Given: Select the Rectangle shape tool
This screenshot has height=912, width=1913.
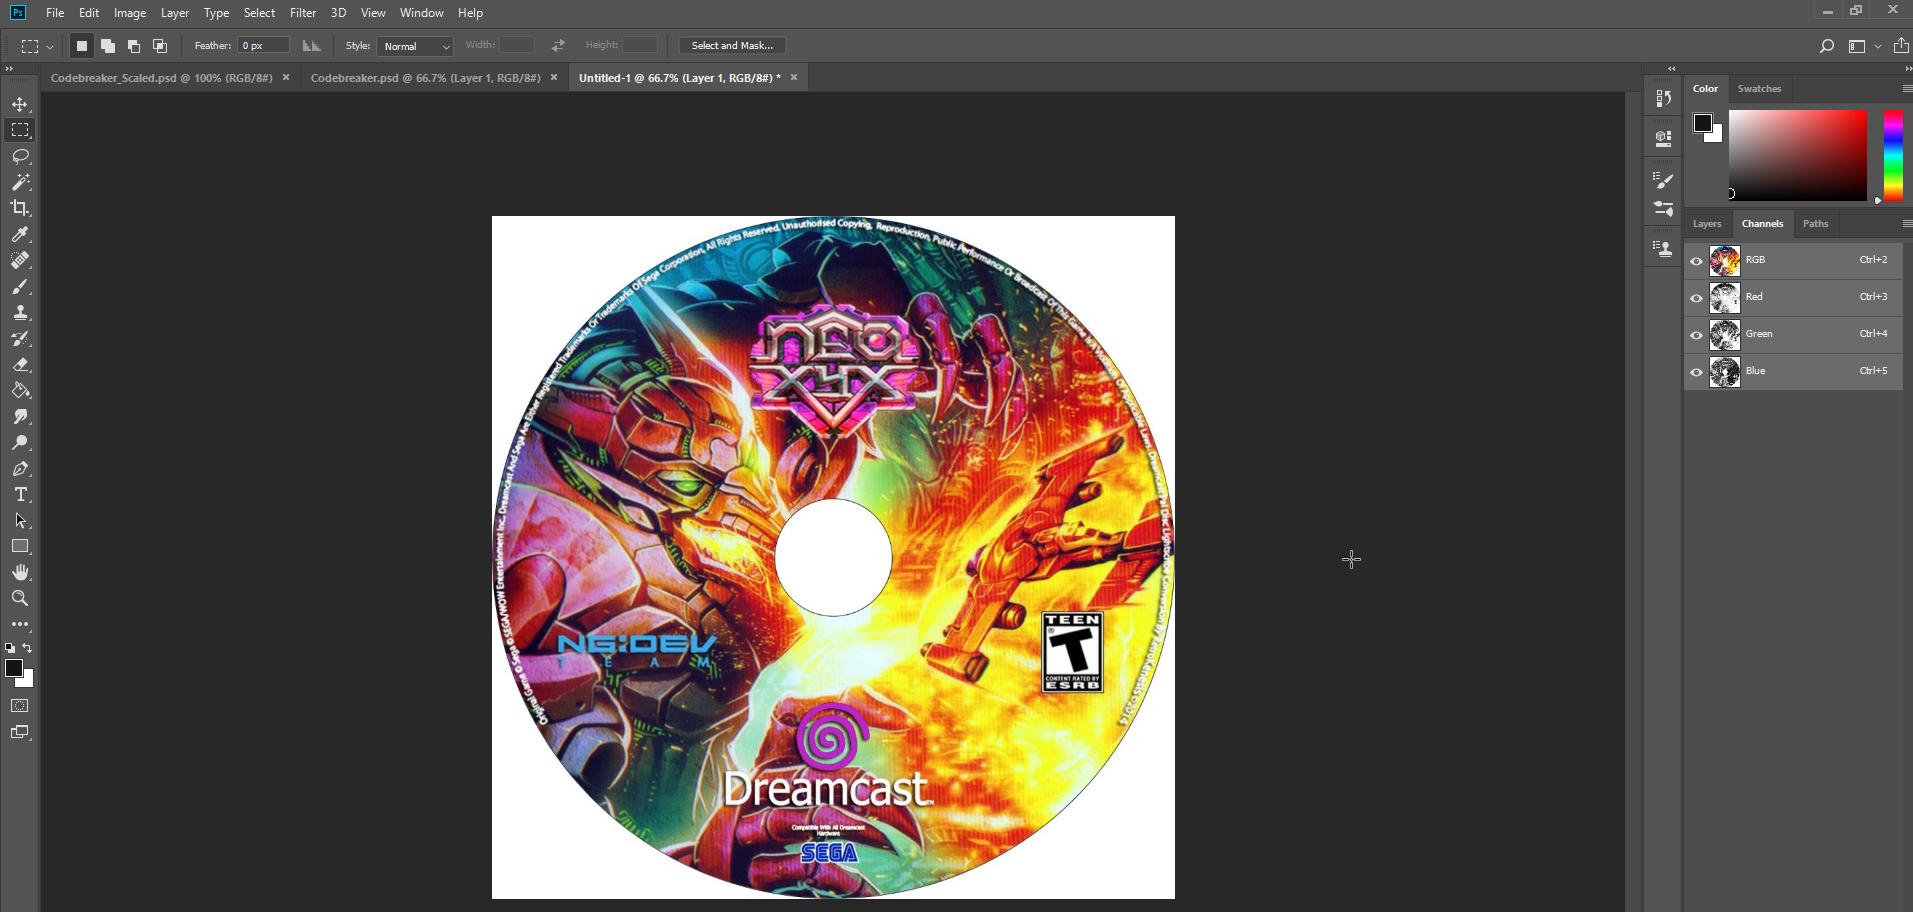Looking at the screenshot, I should point(20,546).
